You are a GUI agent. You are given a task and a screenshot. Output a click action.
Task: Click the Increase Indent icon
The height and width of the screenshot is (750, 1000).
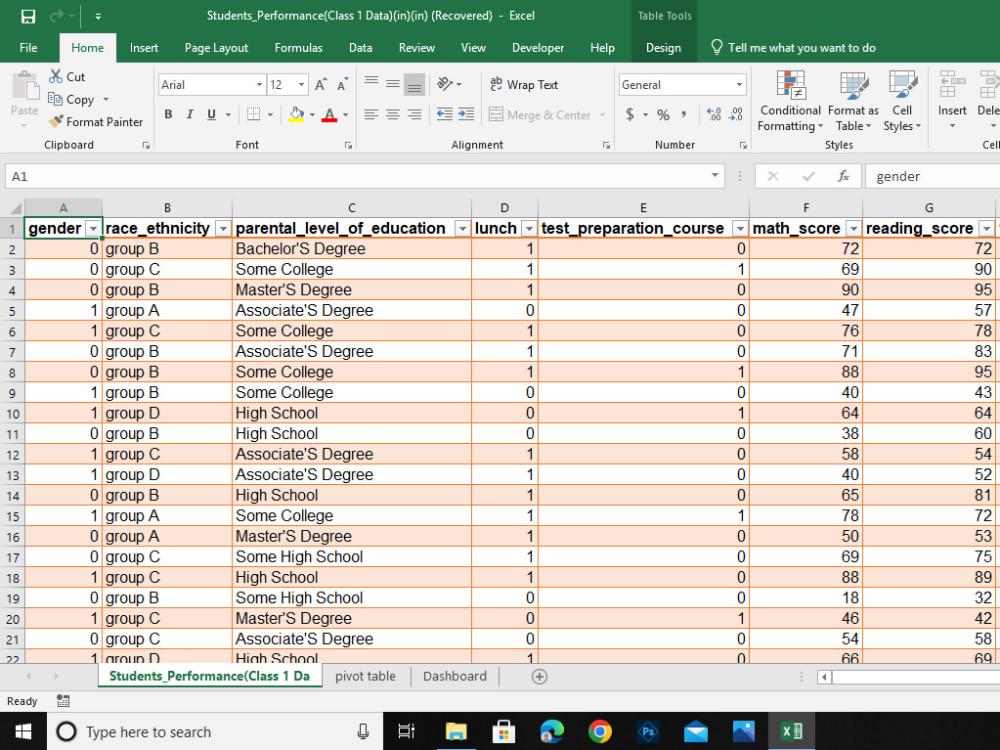466,114
